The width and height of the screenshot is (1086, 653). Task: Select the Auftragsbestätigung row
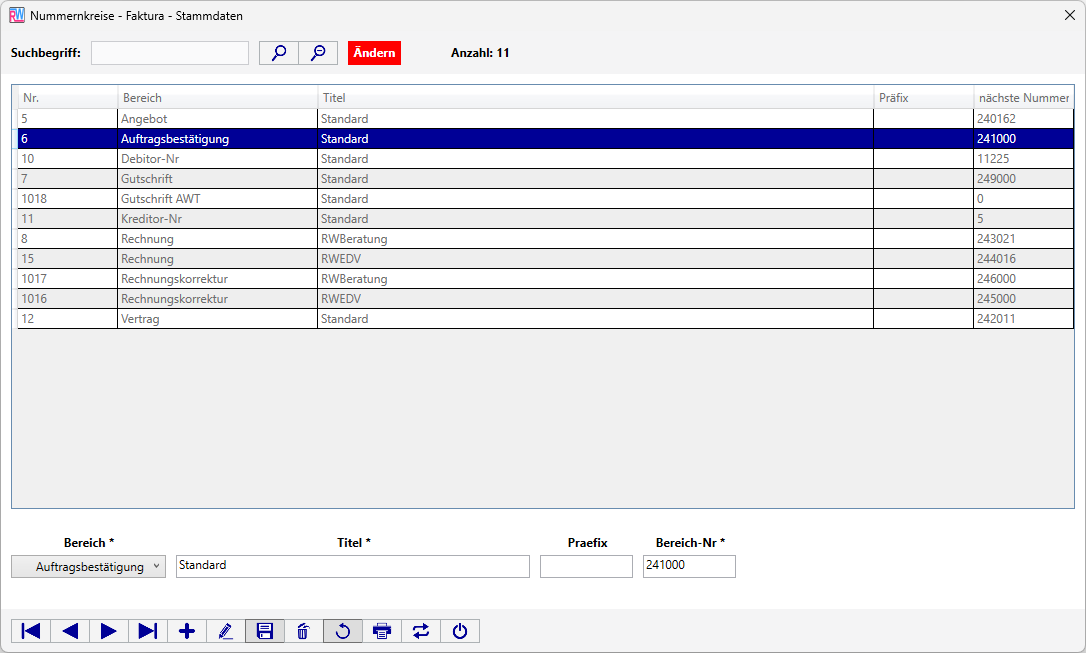(546, 138)
